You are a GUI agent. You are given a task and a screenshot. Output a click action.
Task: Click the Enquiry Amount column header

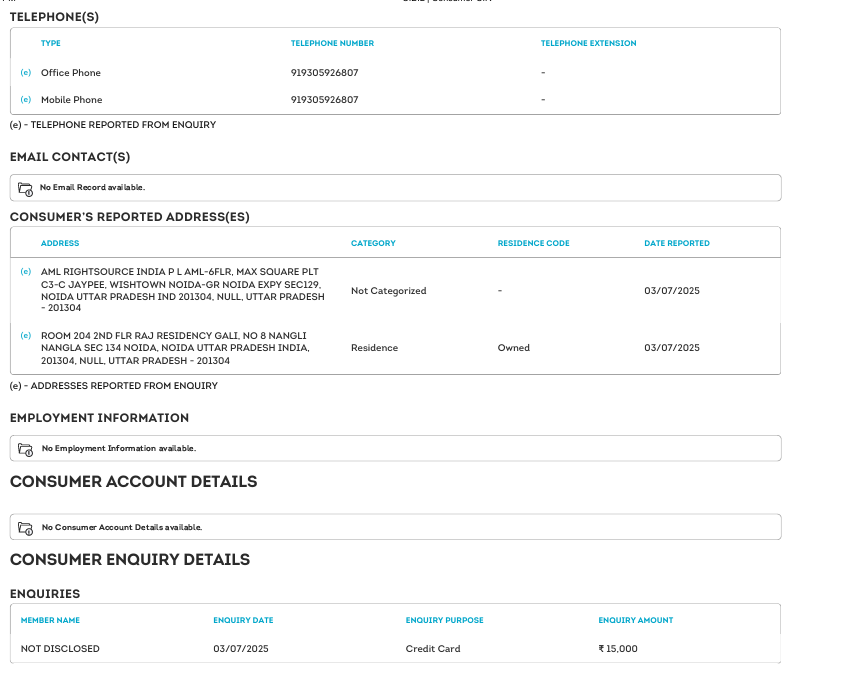(x=635, y=620)
